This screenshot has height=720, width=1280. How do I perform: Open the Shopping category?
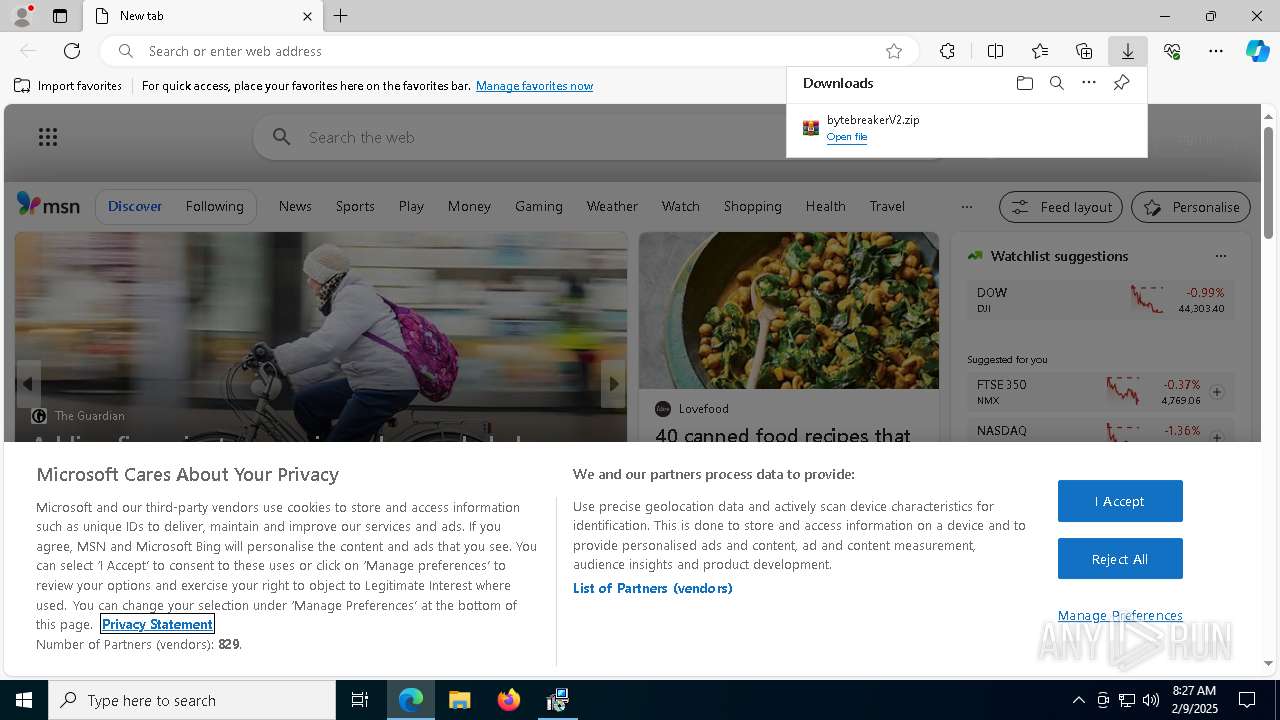click(752, 206)
